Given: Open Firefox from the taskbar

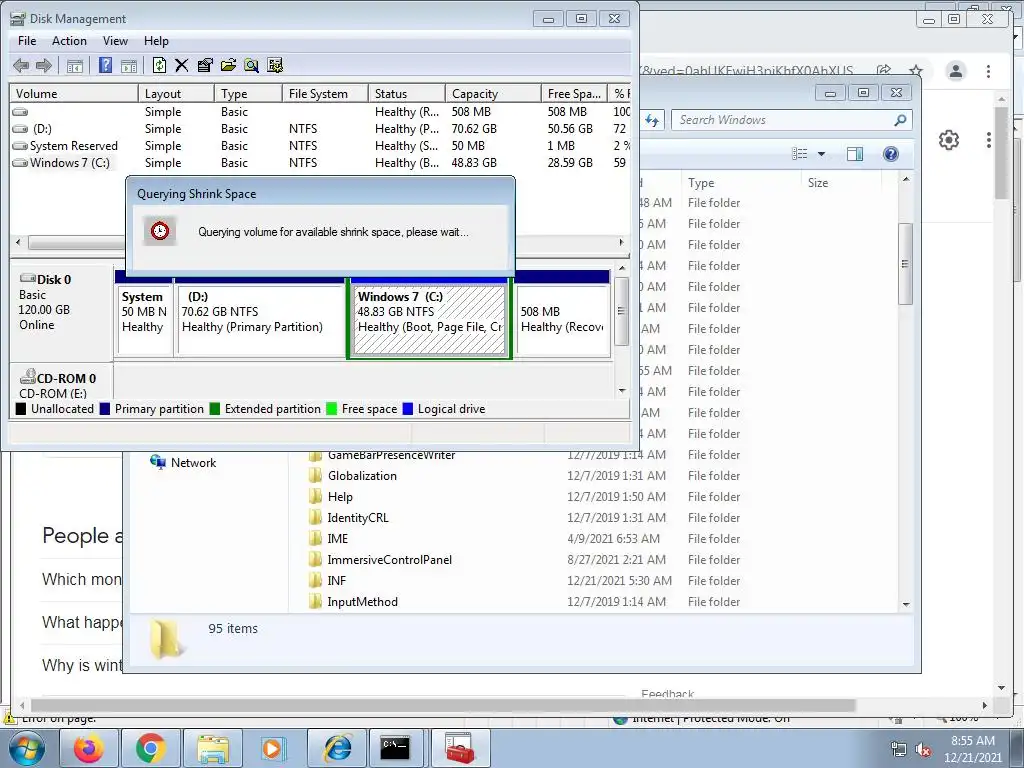Looking at the screenshot, I should [x=89, y=748].
